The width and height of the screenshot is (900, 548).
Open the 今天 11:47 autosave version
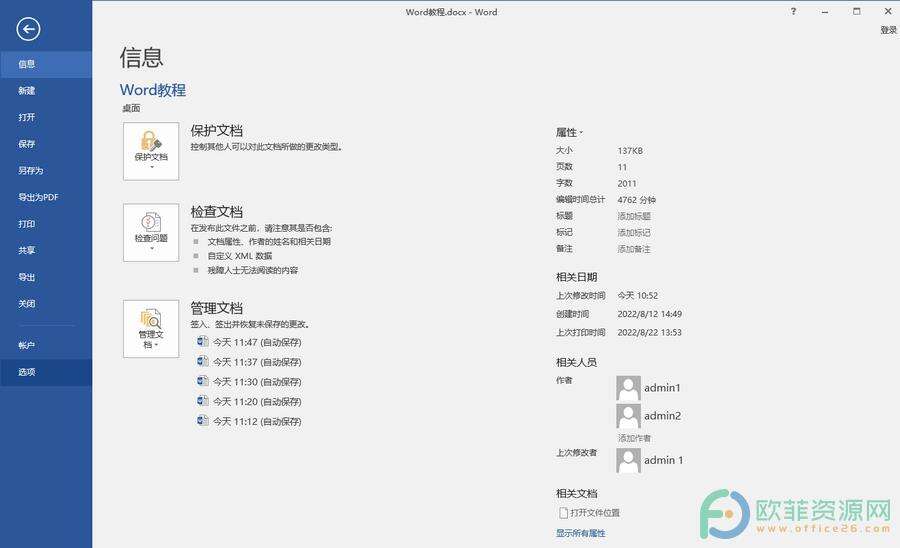pyautogui.click(x=249, y=343)
